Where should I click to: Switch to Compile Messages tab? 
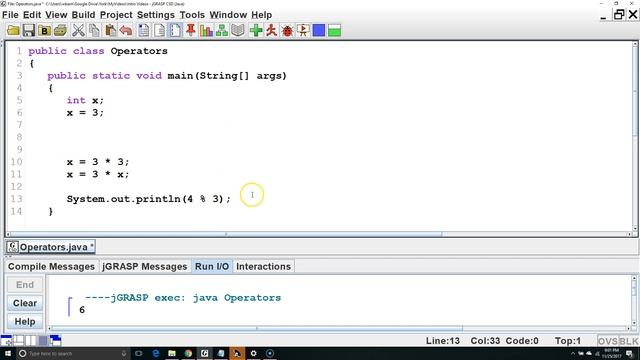(51, 267)
